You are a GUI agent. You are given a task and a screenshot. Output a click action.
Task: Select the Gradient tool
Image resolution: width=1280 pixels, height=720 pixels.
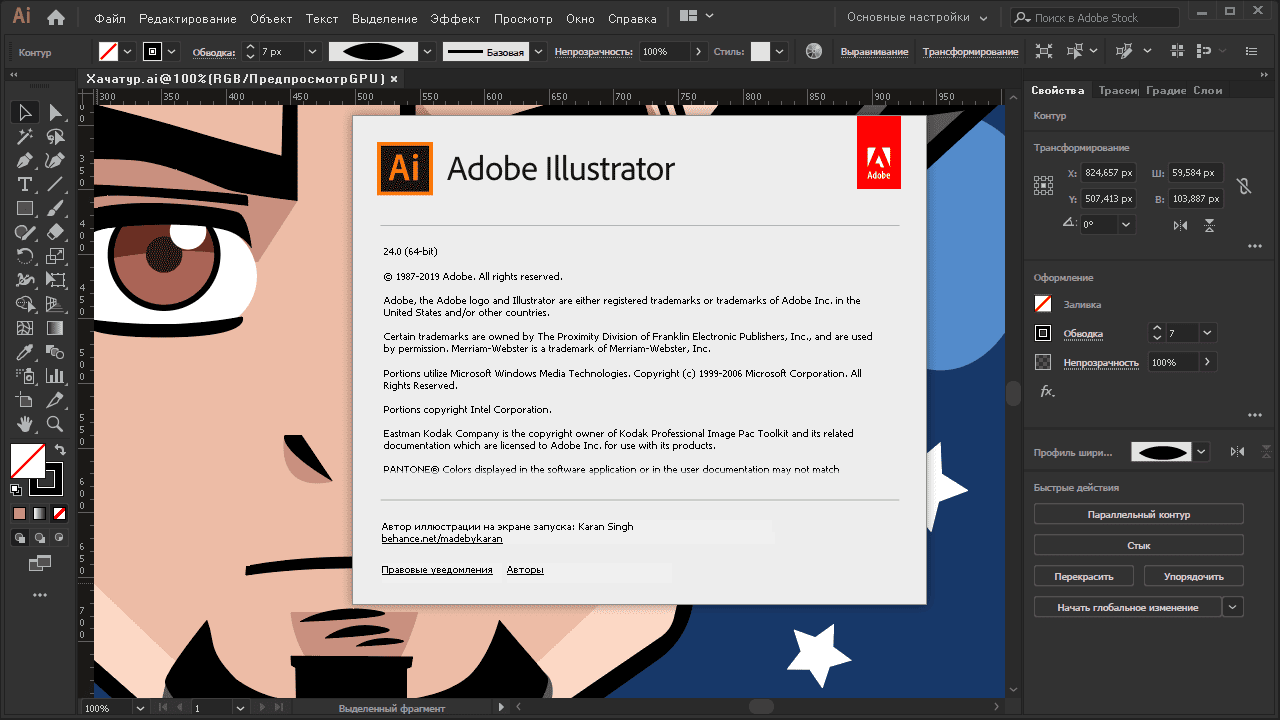pos(56,328)
